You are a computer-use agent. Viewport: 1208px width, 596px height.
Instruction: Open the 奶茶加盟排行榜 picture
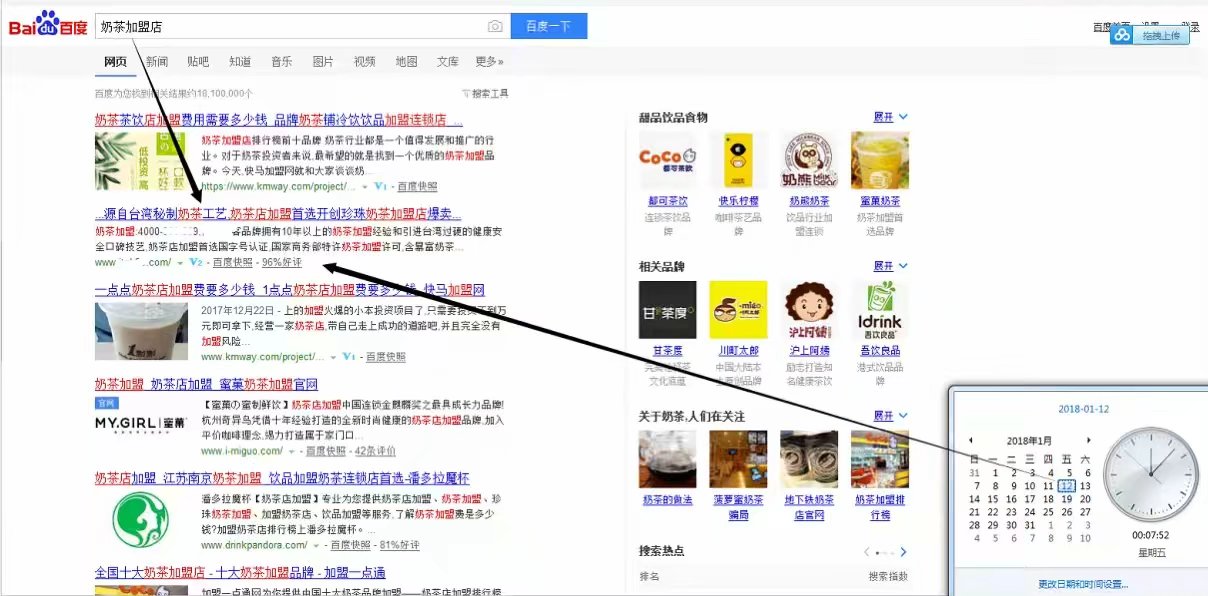880,459
